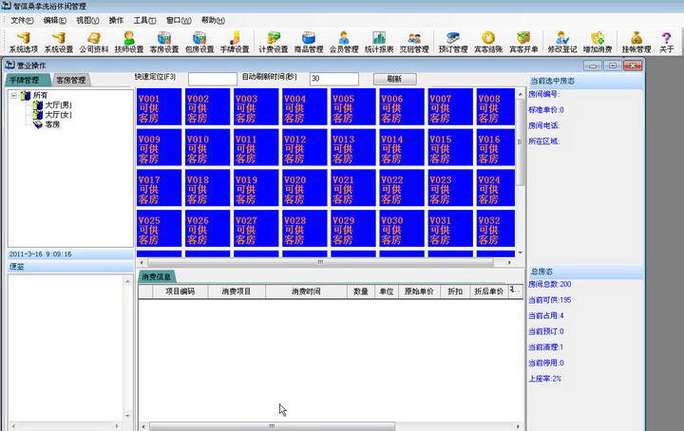
Task: Collapse the 所有 tree node
Action: point(12,96)
